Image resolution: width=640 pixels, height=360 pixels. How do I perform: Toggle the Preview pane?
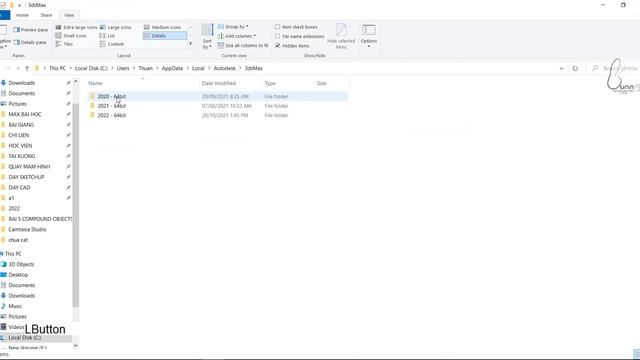[x=31, y=30]
